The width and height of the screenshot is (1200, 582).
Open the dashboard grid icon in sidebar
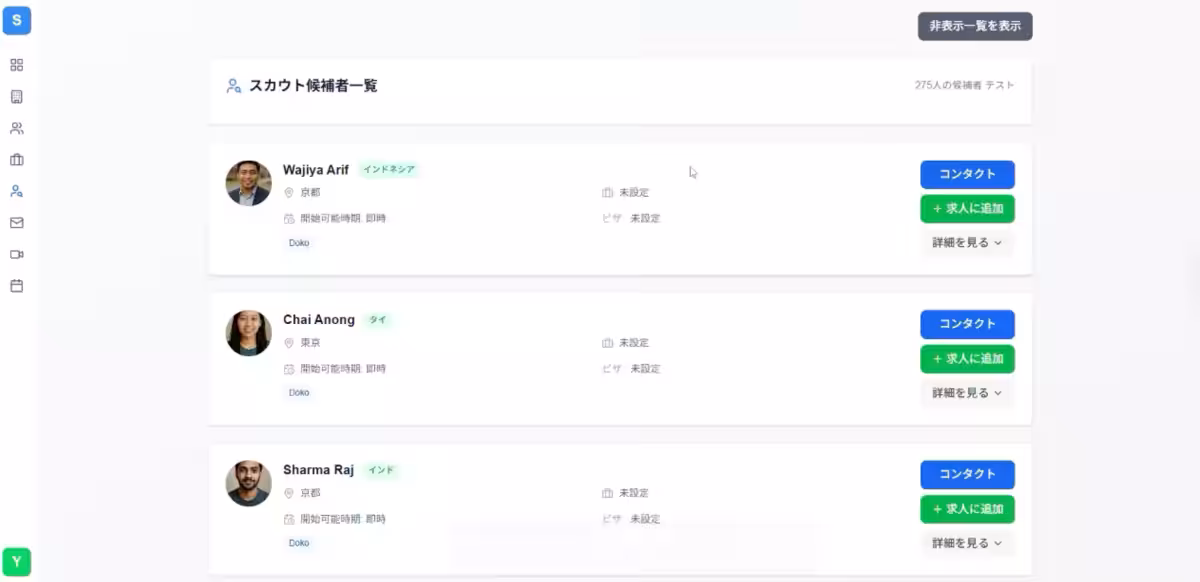pos(16,65)
